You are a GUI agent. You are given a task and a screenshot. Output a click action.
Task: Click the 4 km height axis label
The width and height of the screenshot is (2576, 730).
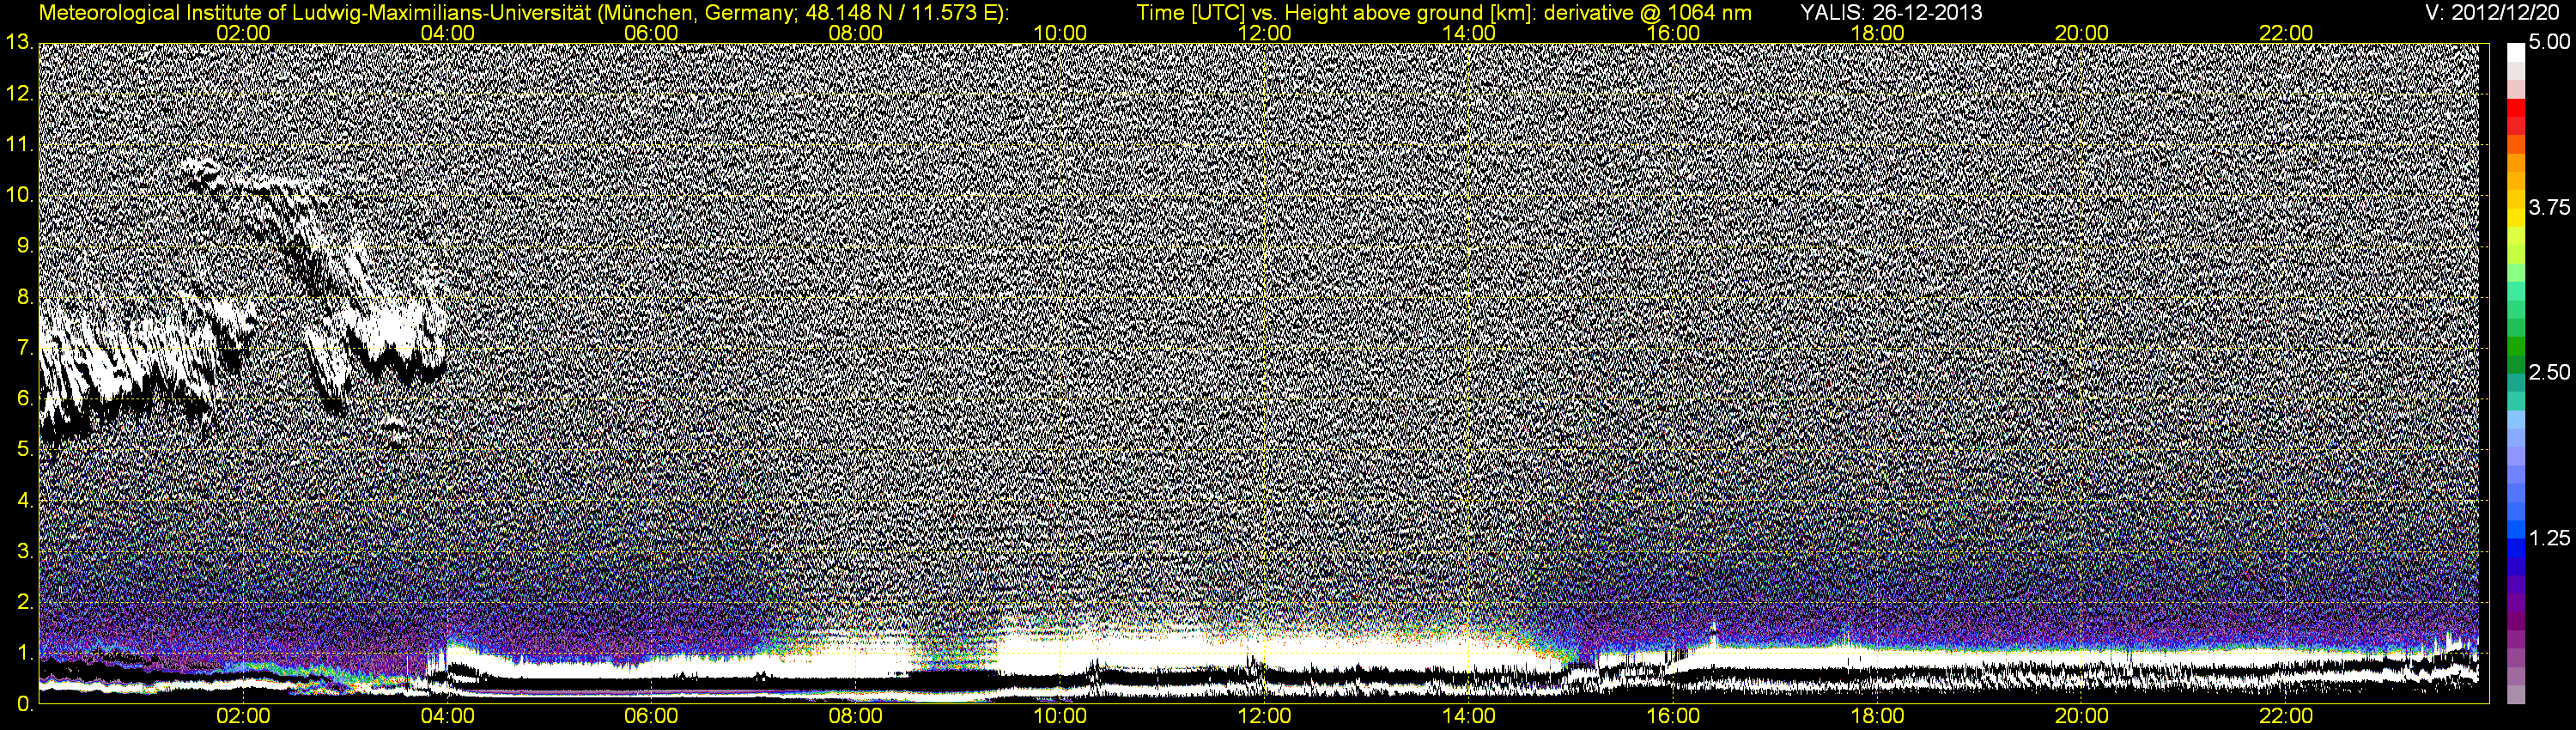coord(24,500)
